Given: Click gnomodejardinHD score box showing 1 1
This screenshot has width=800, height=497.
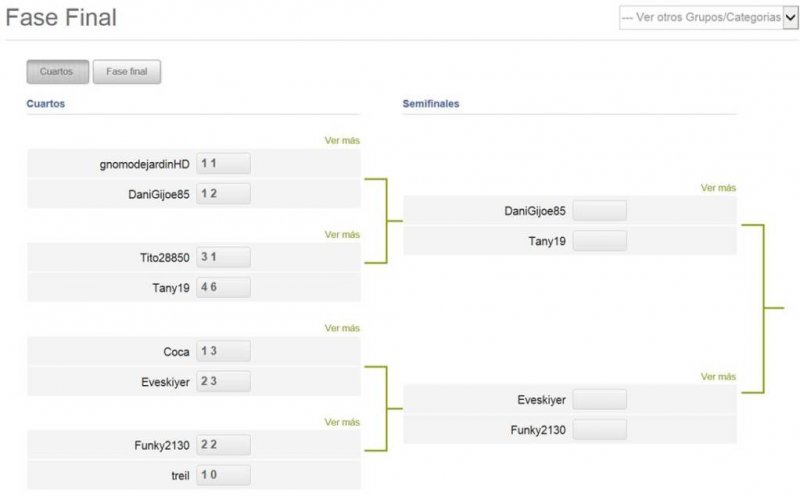Looking at the screenshot, I should [223, 163].
